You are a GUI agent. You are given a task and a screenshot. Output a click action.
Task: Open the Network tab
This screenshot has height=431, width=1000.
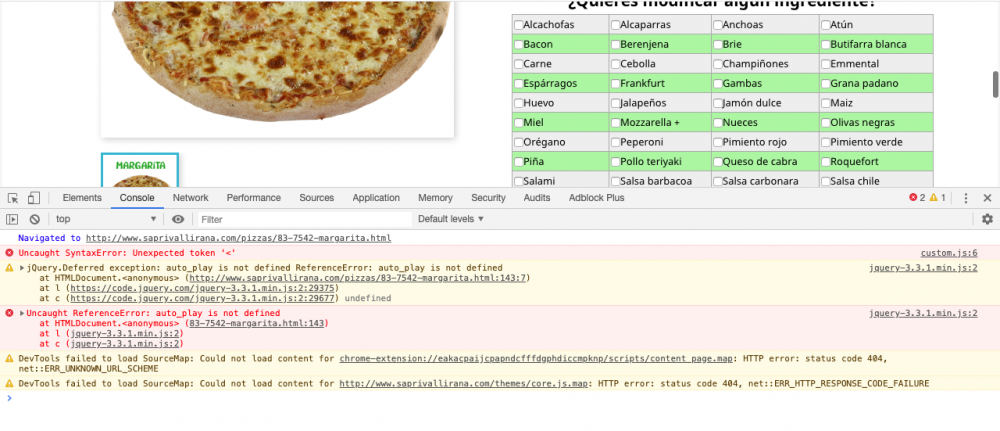click(x=190, y=198)
